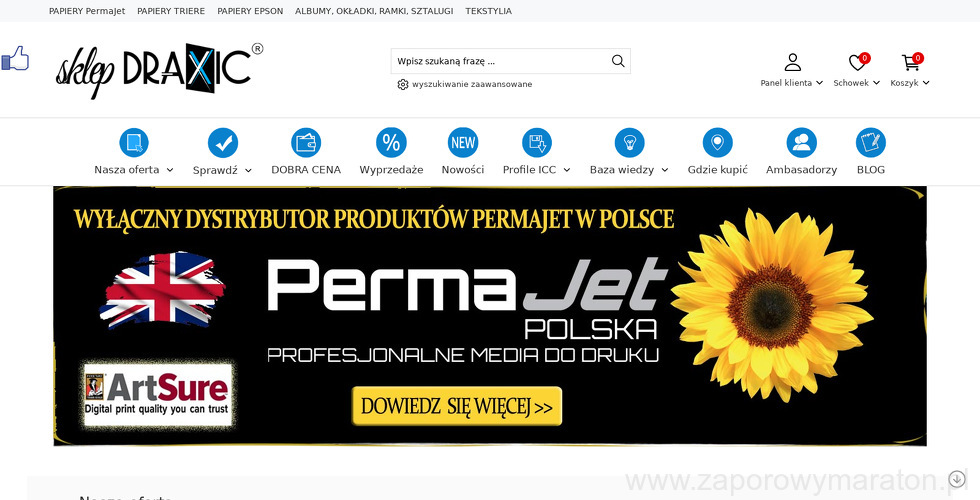Open the Gdzie kupić map pin icon
Image resolution: width=980 pixels, height=500 pixels.
(718, 142)
